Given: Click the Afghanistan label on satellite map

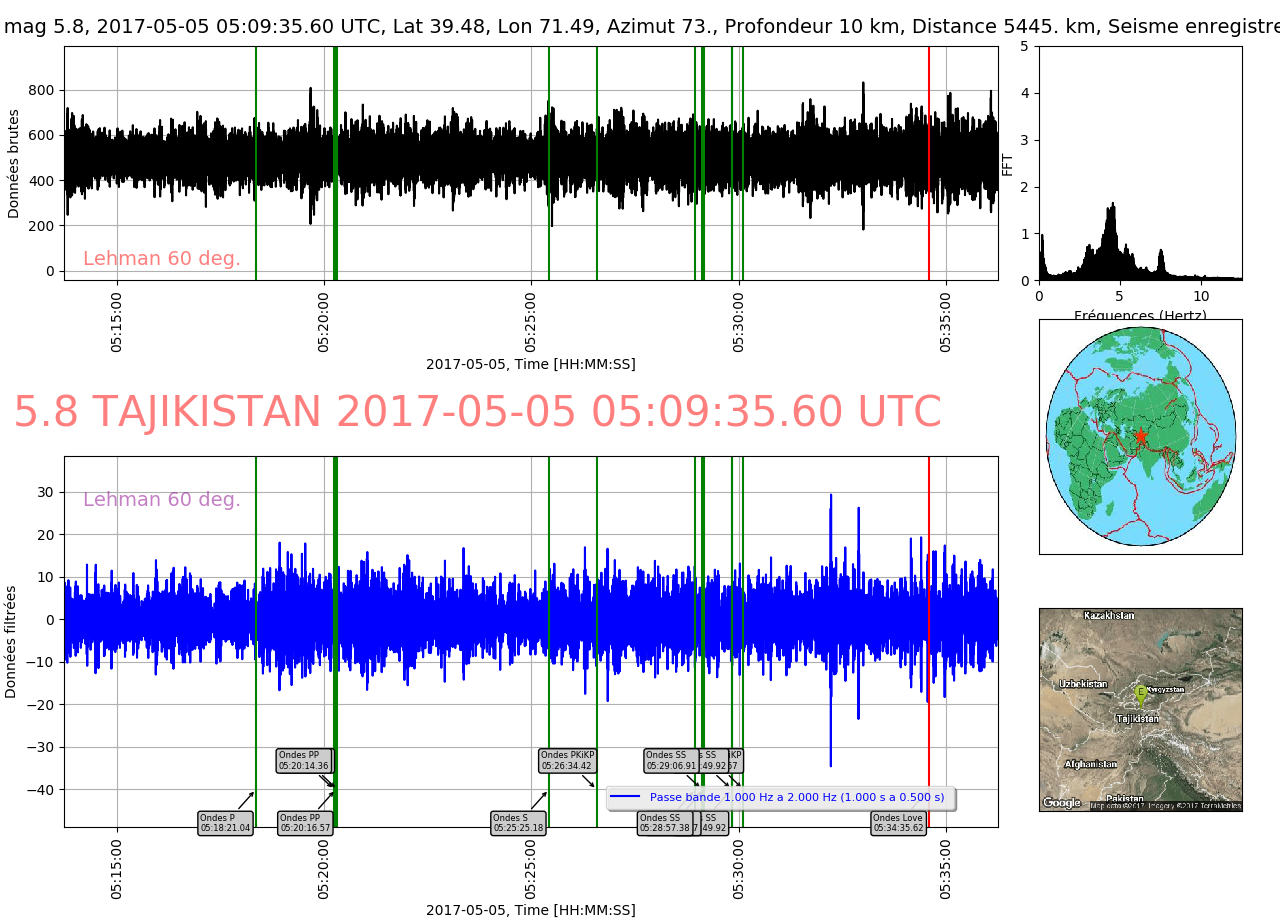Looking at the screenshot, I should [x=1091, y=764].
